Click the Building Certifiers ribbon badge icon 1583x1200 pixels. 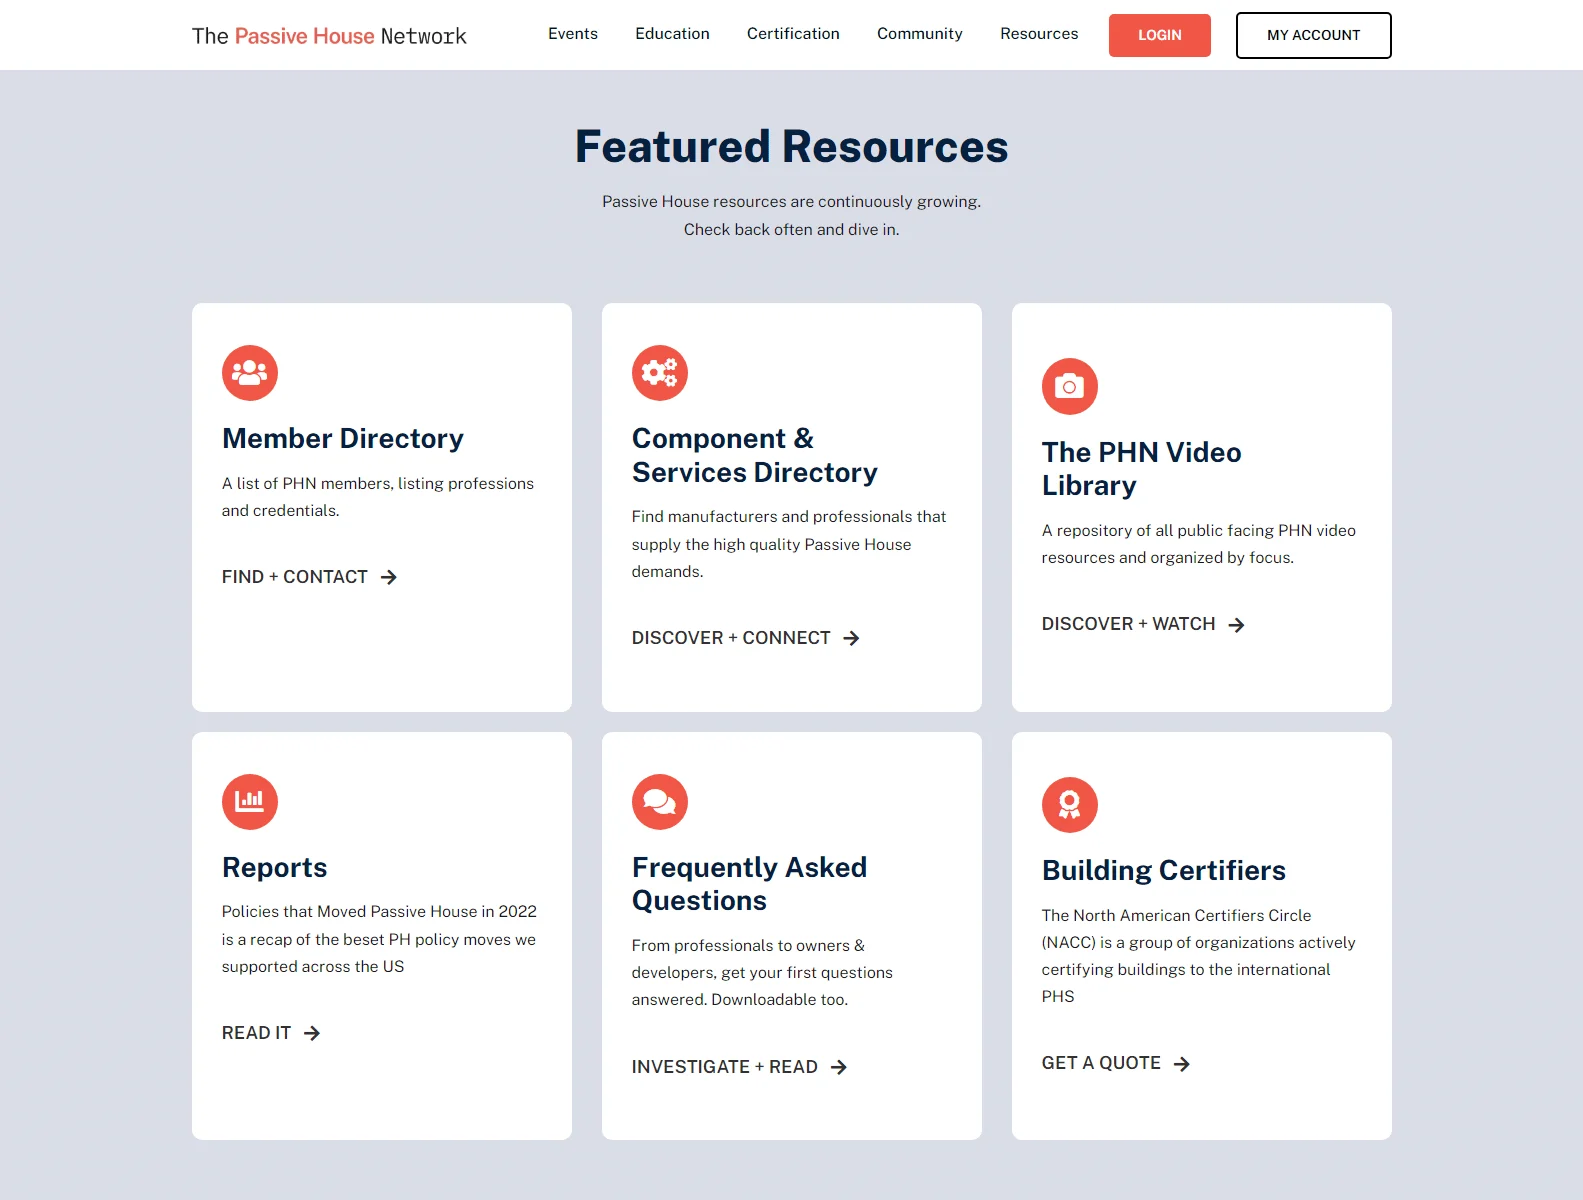[x=1070, y=805]
